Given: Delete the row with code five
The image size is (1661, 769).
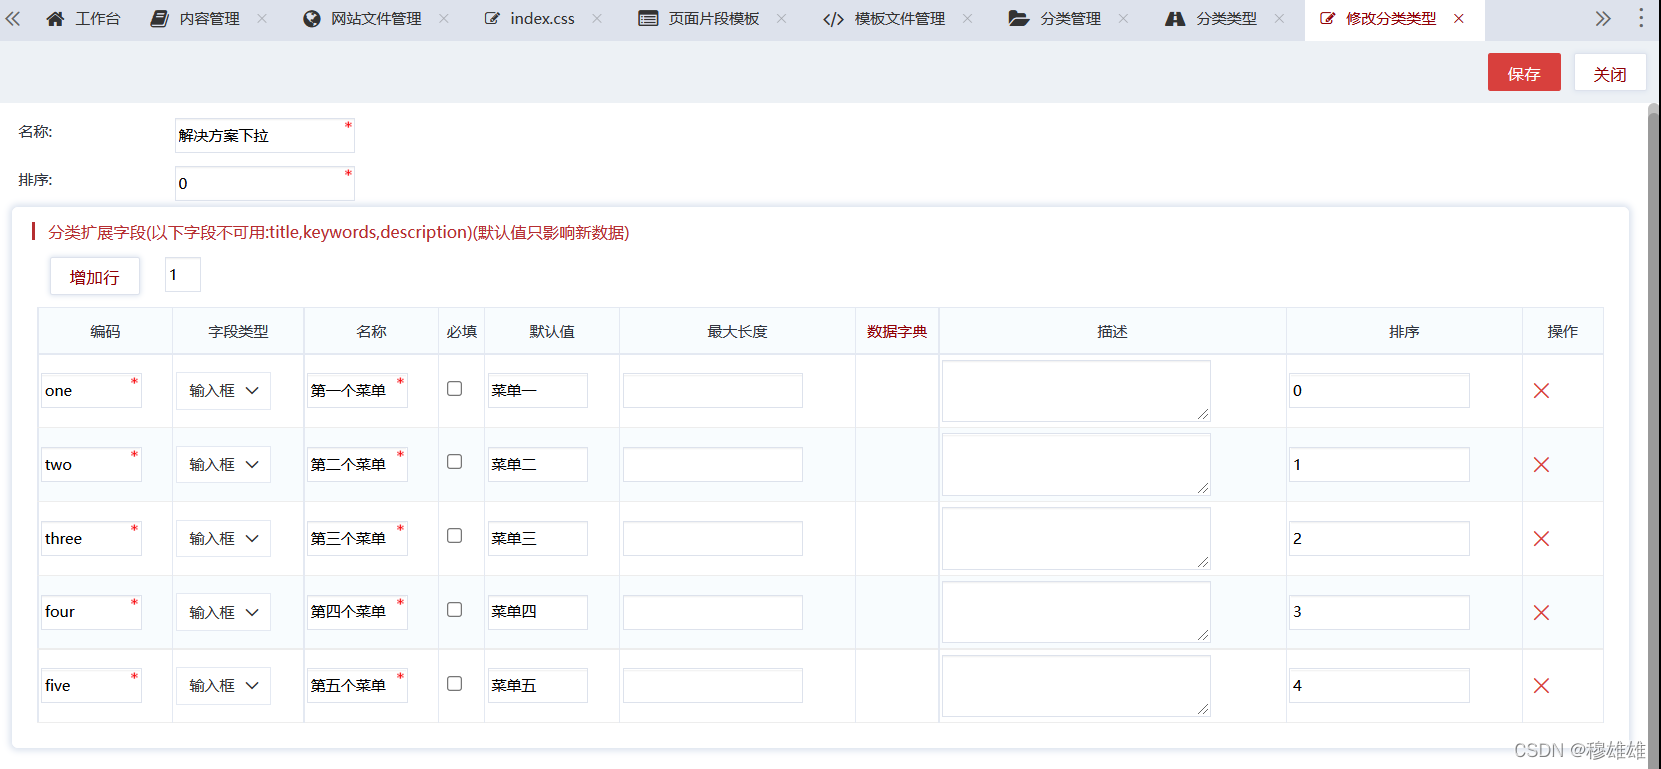Looking at the screenshot, I should [x=1541, y=686].
